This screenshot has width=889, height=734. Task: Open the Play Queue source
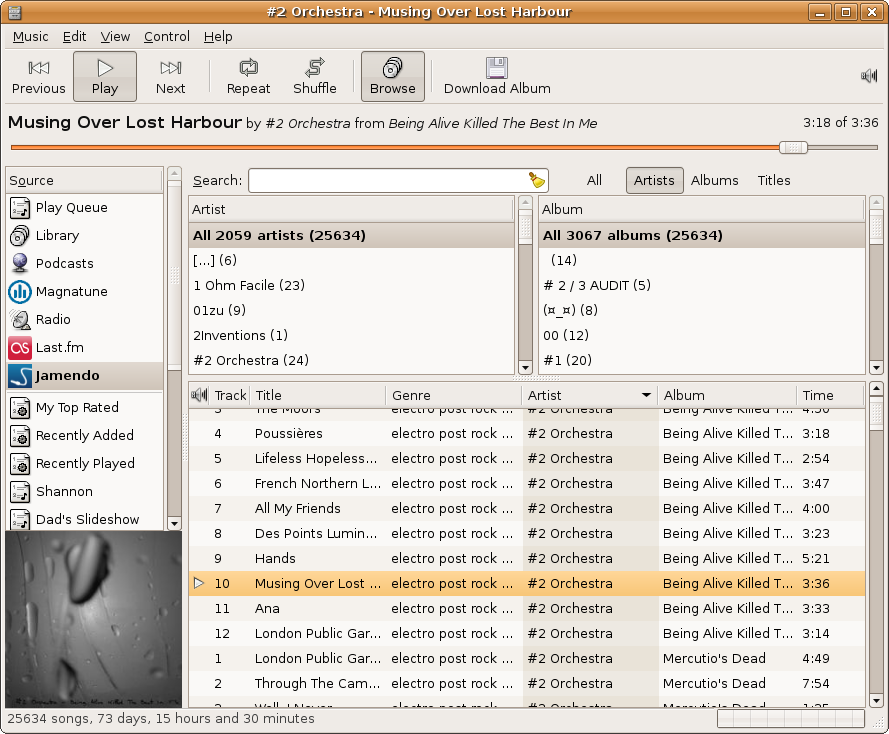pyautogui.click(x=85, y=208)
